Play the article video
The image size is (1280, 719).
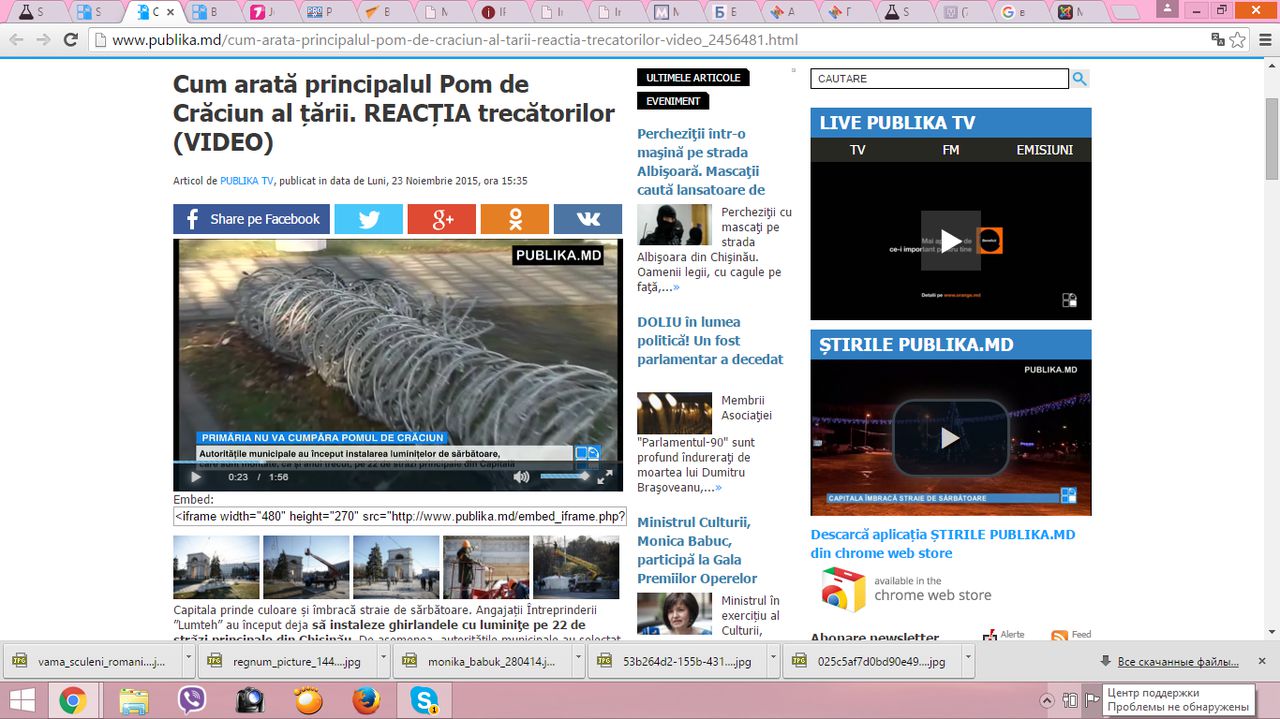[195, 477]
